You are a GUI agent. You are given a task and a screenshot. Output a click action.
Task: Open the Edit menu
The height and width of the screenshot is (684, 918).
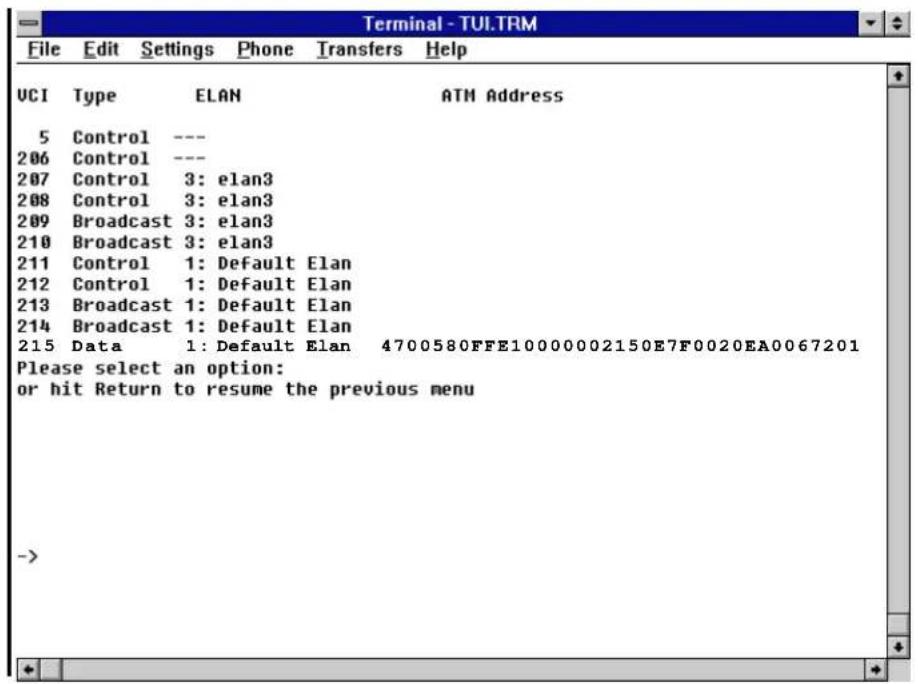point(101,49)
